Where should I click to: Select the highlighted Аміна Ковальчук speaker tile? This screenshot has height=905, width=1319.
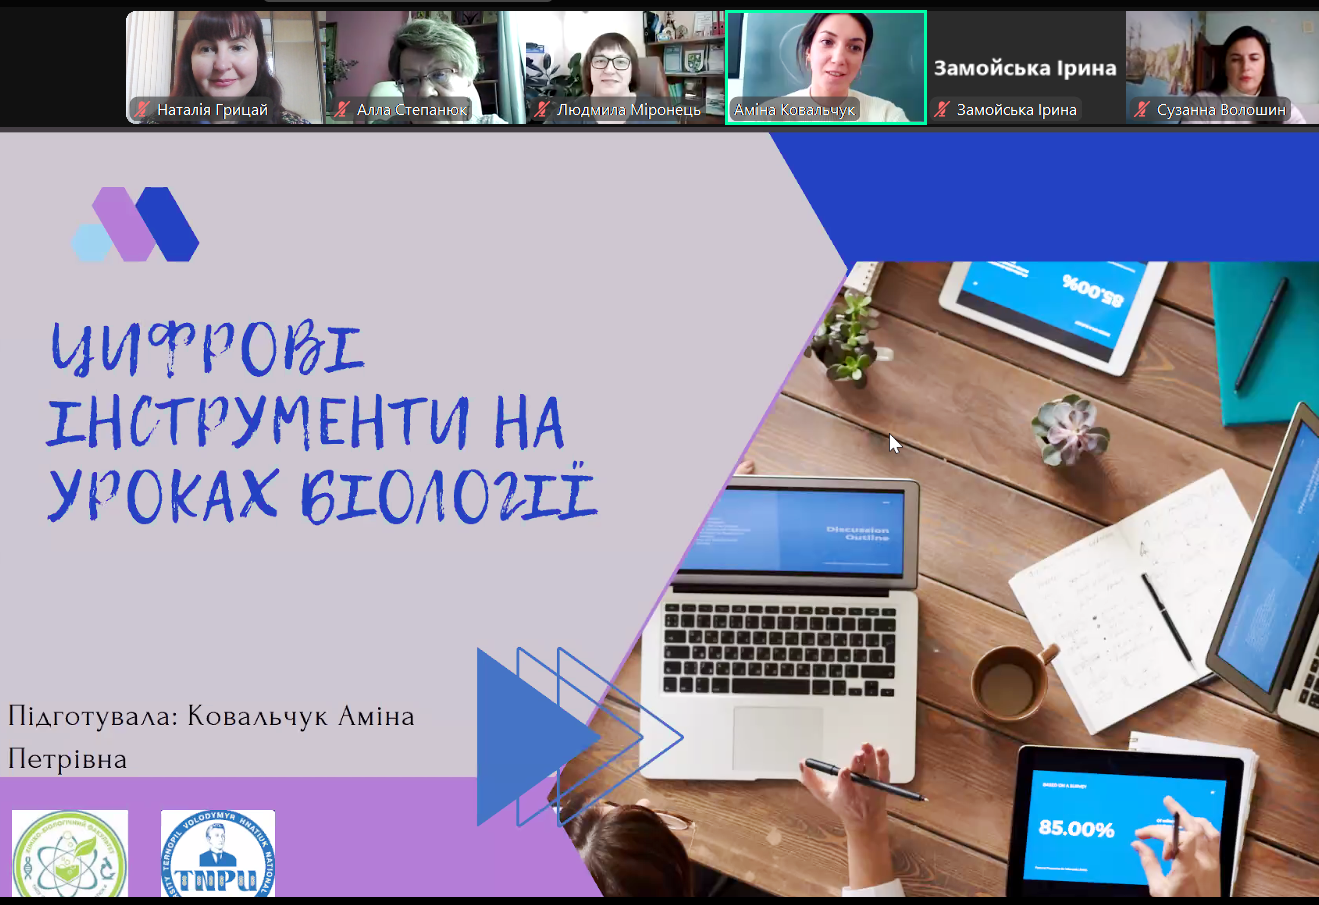tap(825, 62)
